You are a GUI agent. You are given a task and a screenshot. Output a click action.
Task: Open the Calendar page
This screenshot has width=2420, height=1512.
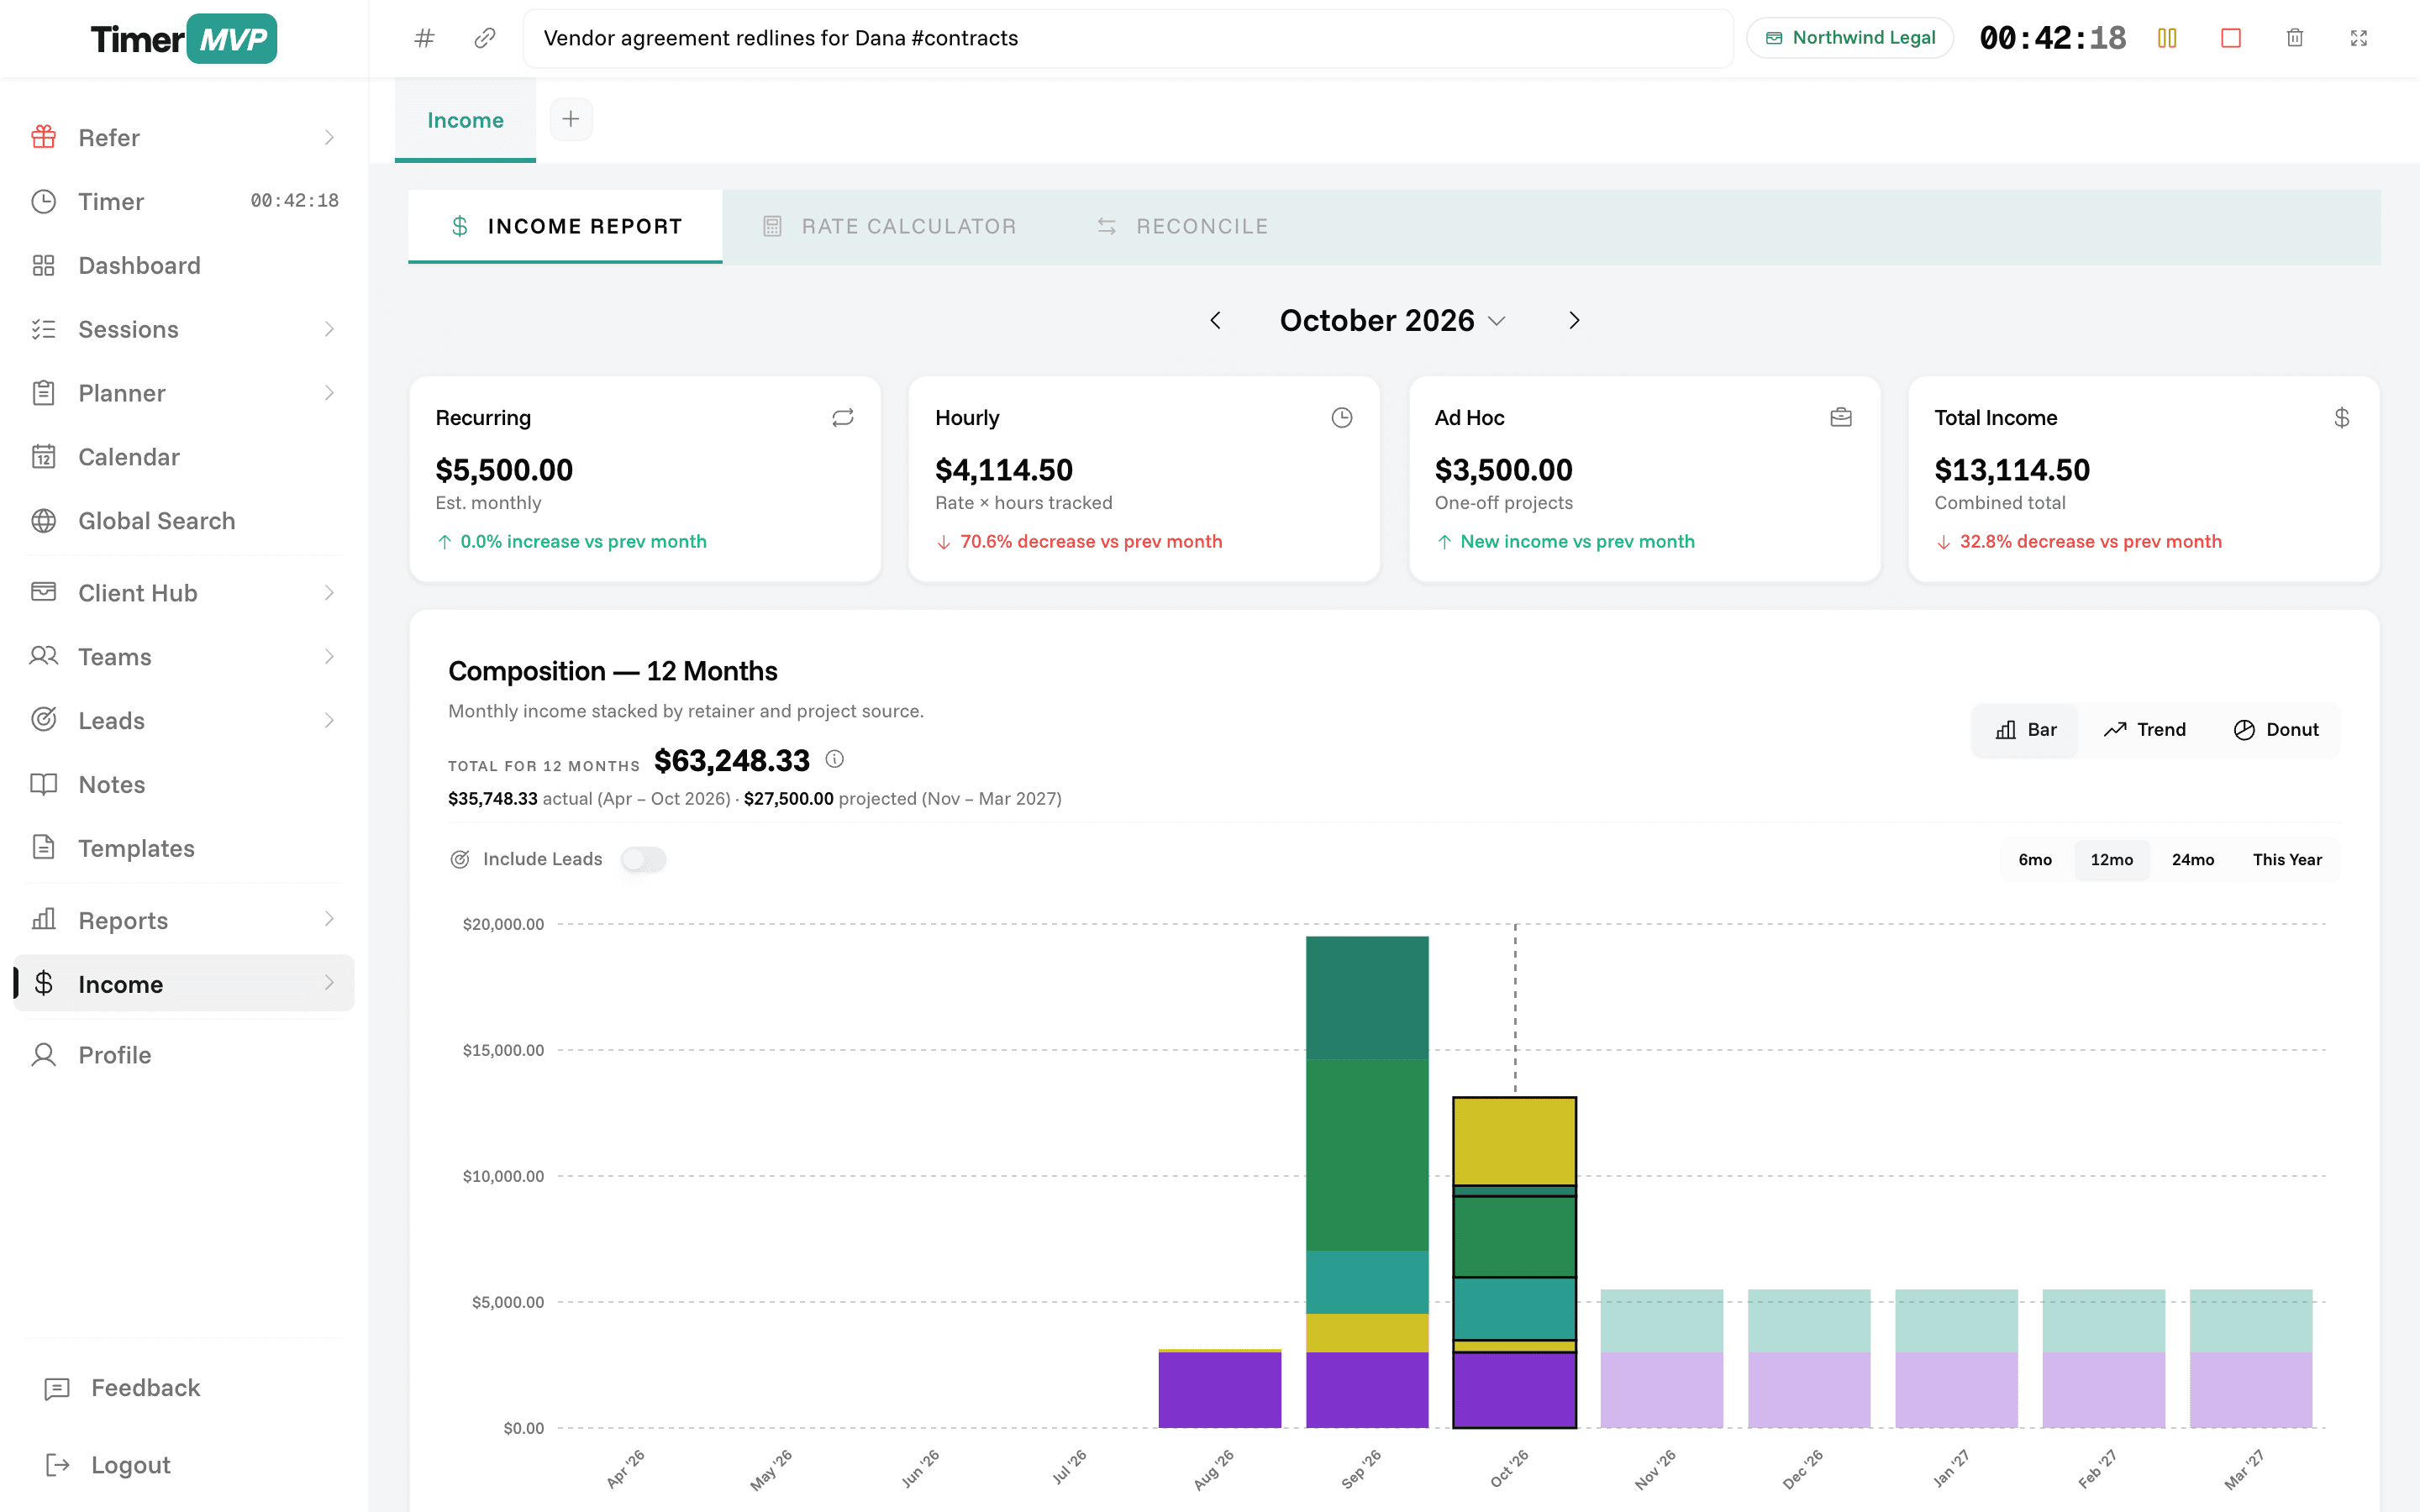point(184,457)
